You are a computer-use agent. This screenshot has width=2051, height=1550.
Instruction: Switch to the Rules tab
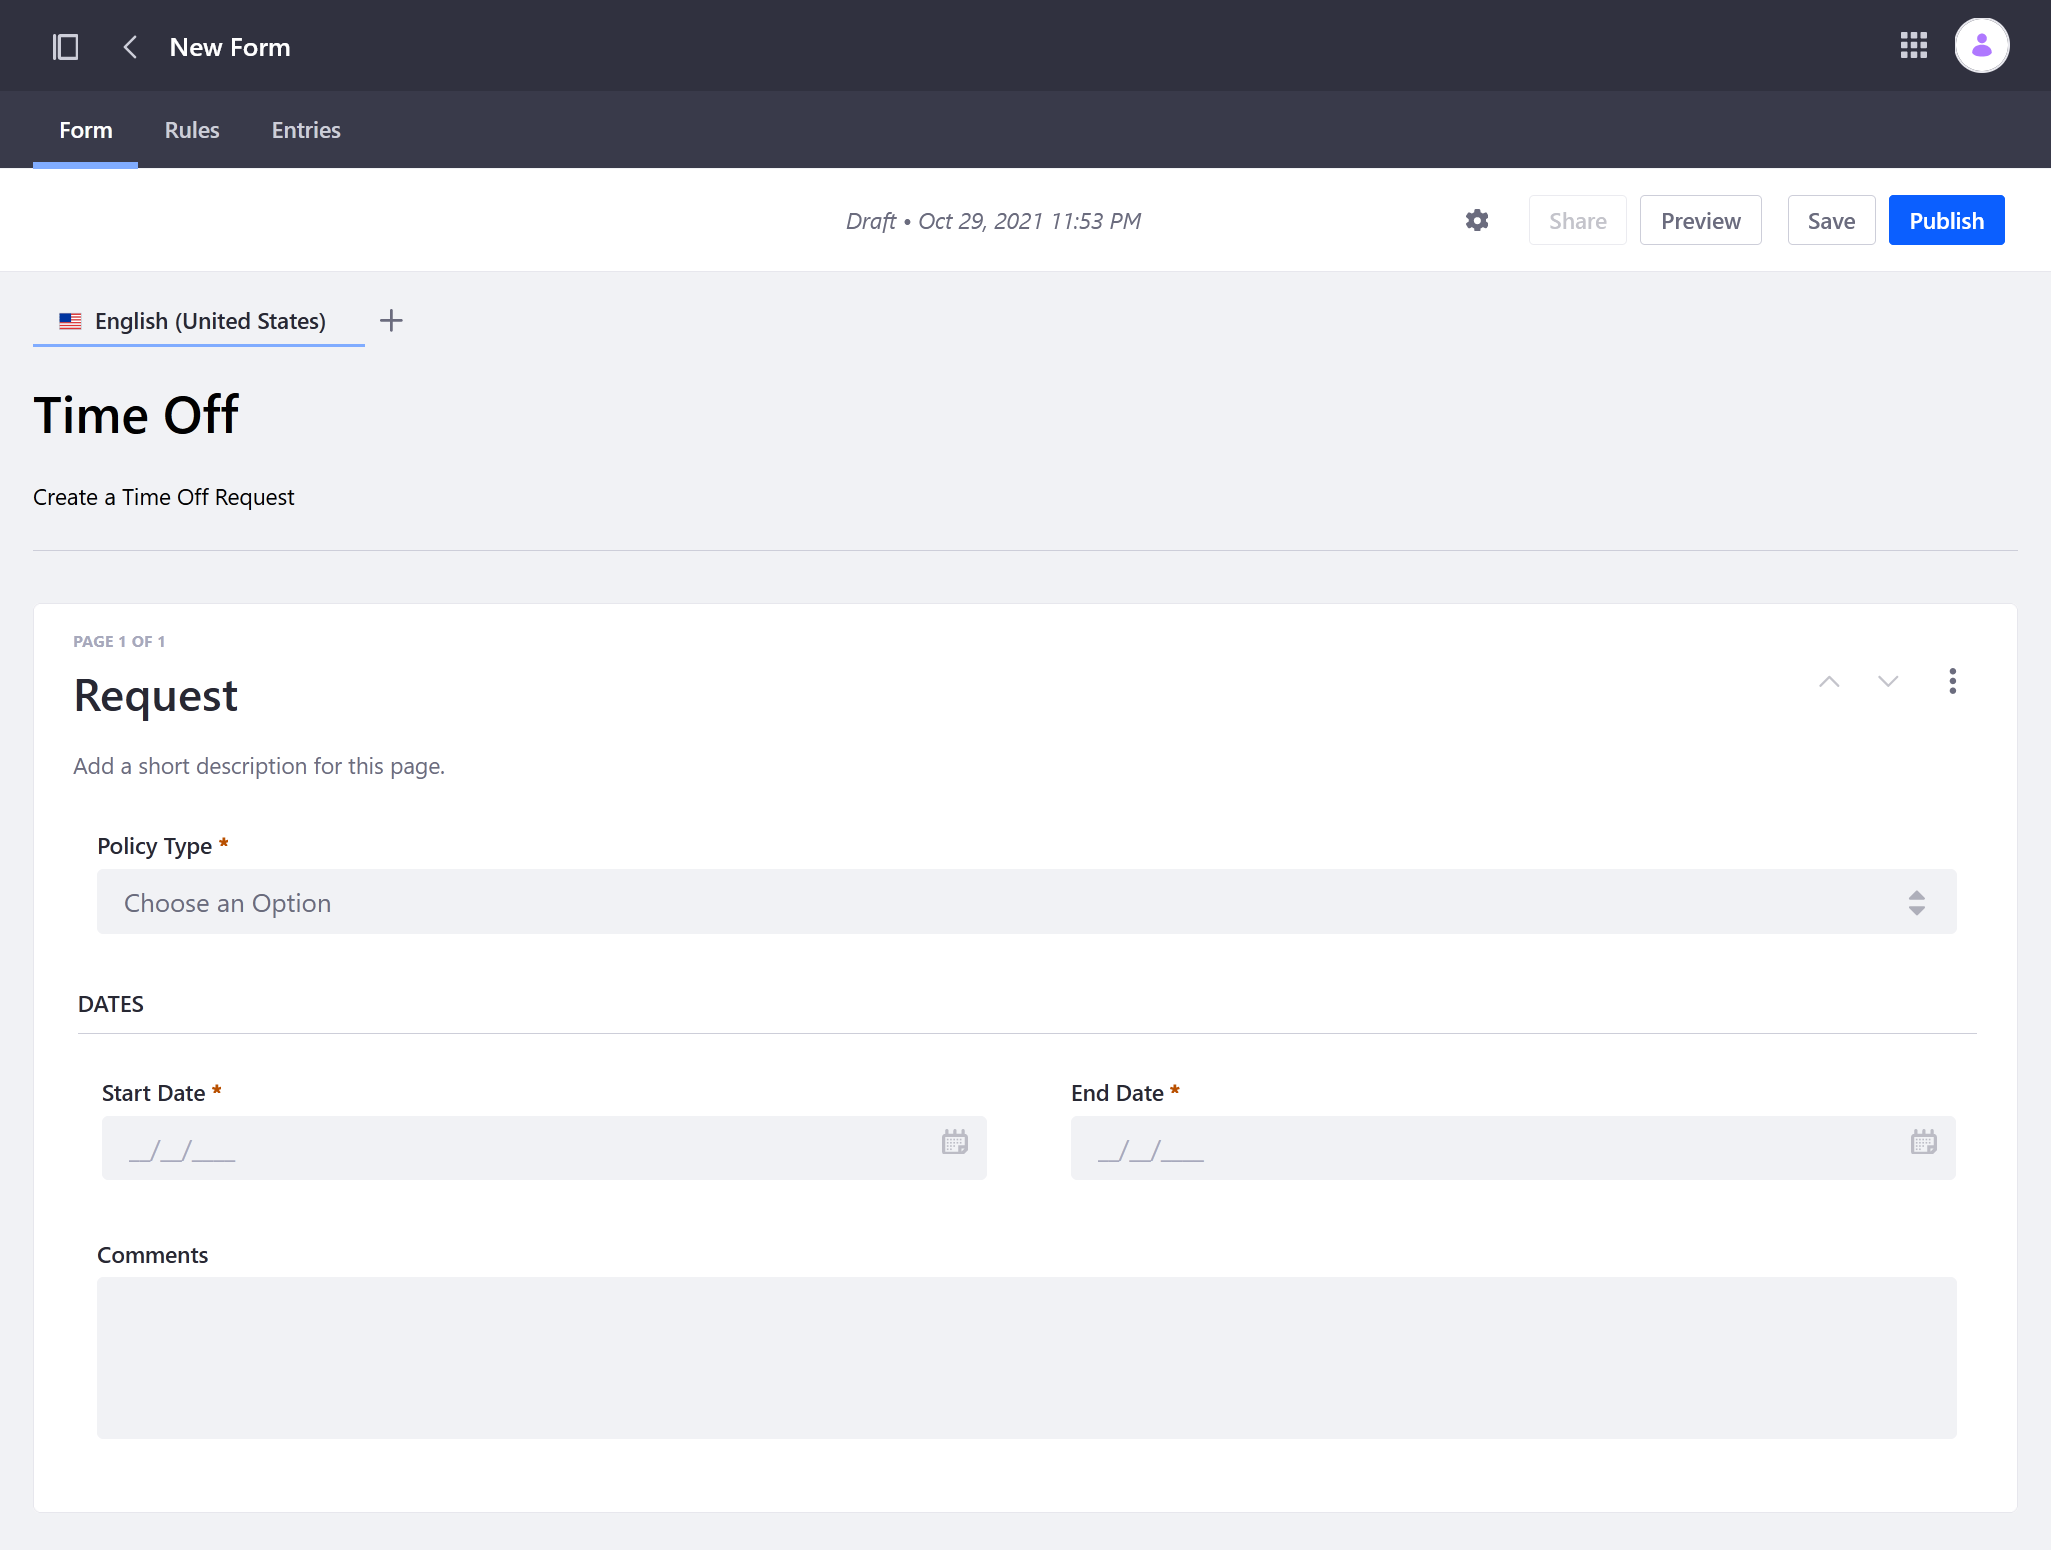[192, 130]
